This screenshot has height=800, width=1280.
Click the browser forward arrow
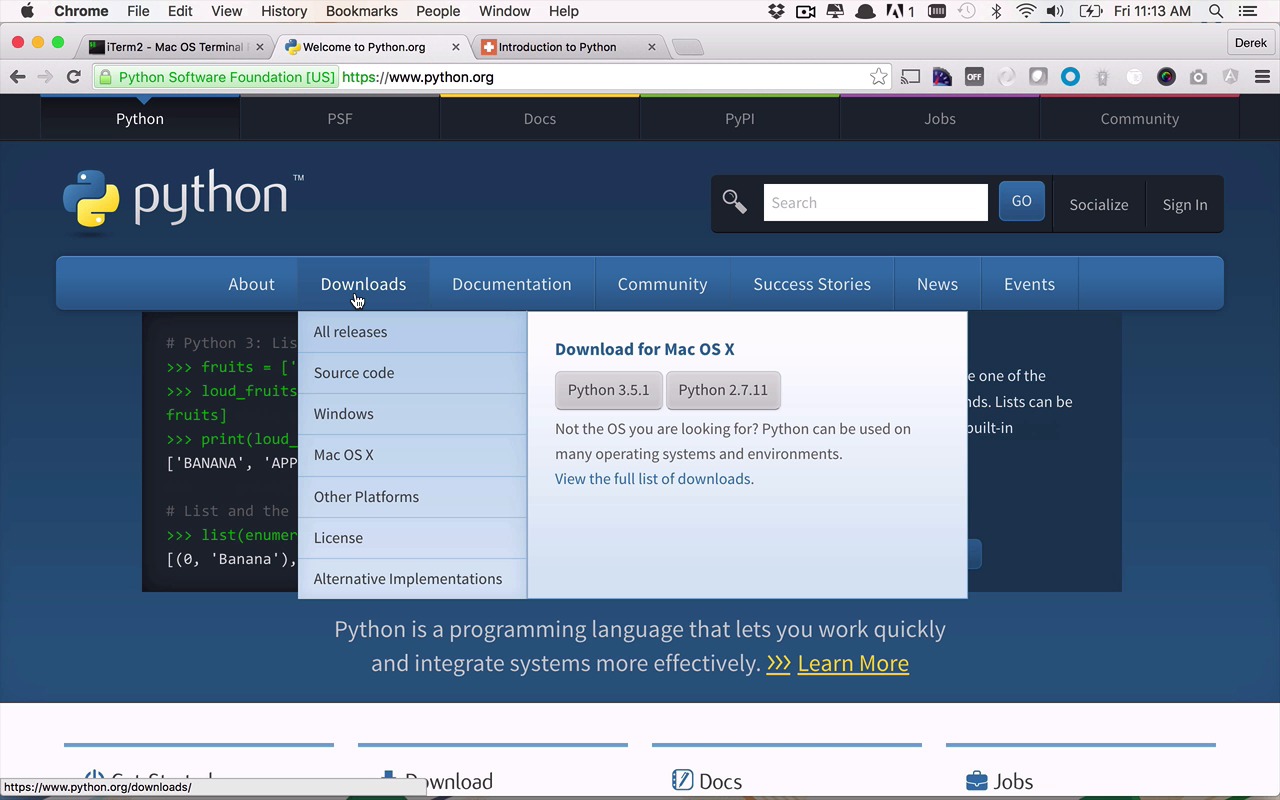point(45,77)
